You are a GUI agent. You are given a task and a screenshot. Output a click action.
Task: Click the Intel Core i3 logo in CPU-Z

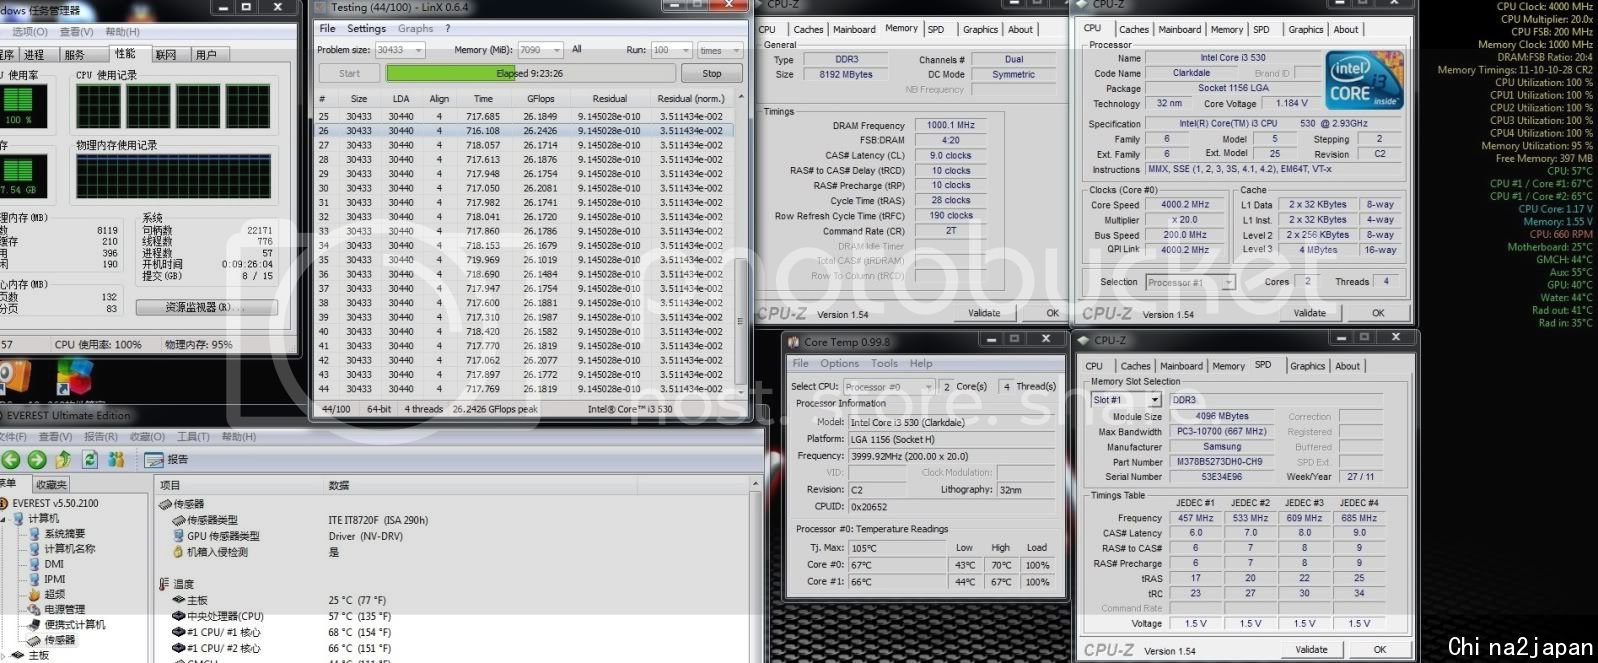[1364, 81]
